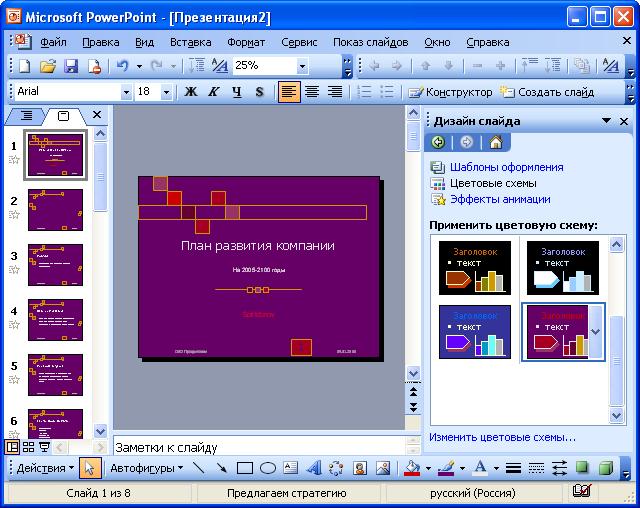The width and height of the screenshot is (640, 508).
Task: Click the Конструктор button
Action: [x=451, y=92]
